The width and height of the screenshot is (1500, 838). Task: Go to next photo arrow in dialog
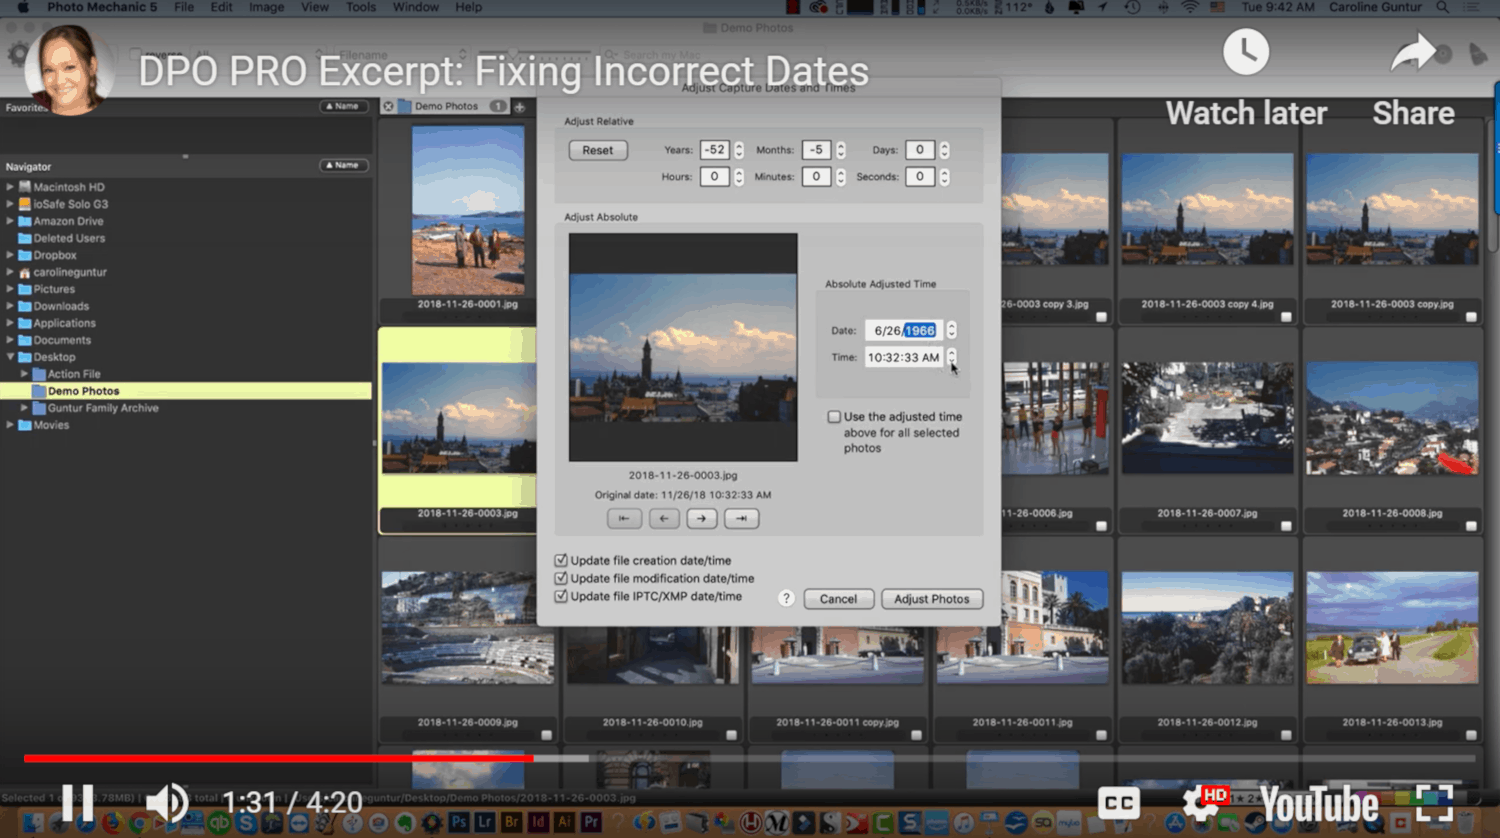702,518
